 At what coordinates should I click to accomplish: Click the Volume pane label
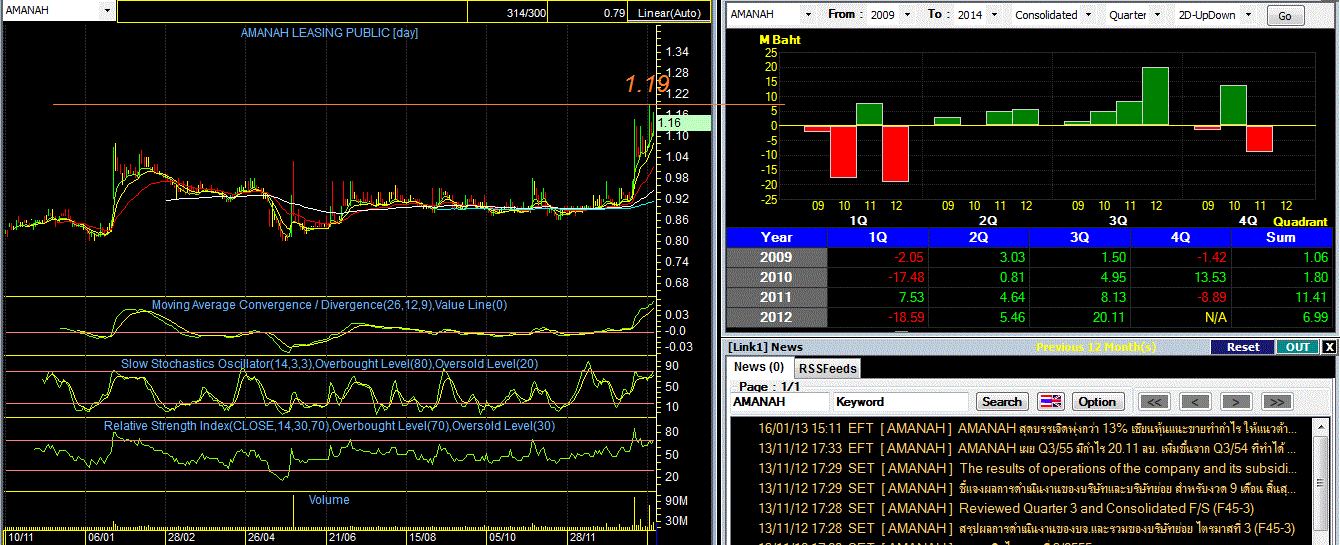[x=329, y=499]
